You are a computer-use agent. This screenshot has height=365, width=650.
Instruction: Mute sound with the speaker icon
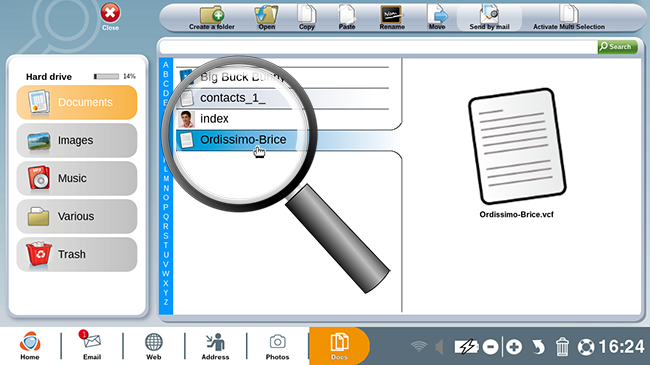(x=439, y=347)
